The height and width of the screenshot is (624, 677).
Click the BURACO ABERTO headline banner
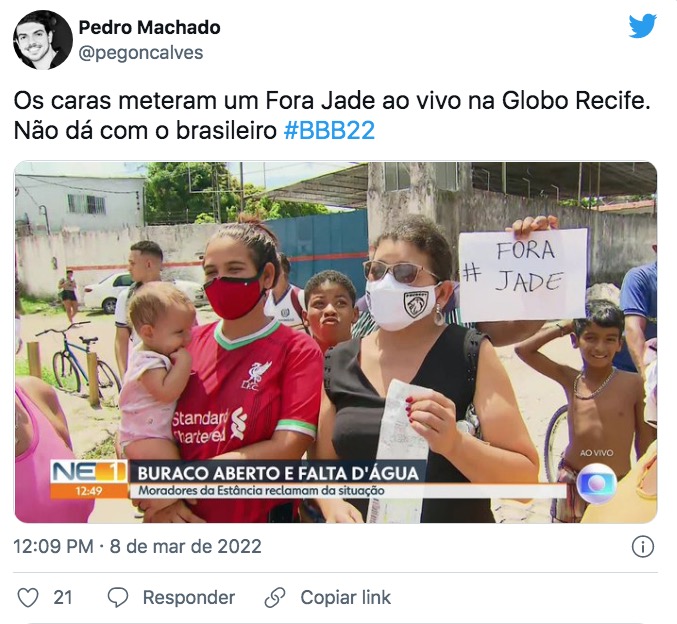coord(278,472)
